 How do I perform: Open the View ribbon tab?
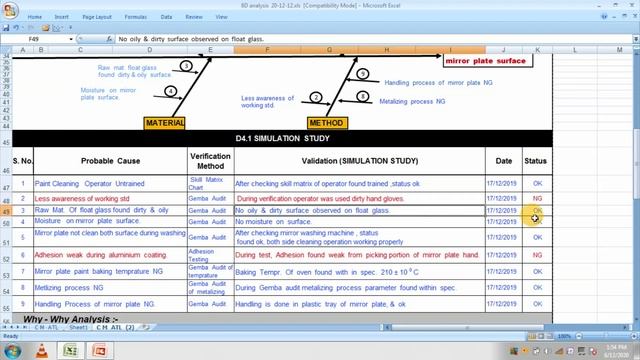point(221,17)
